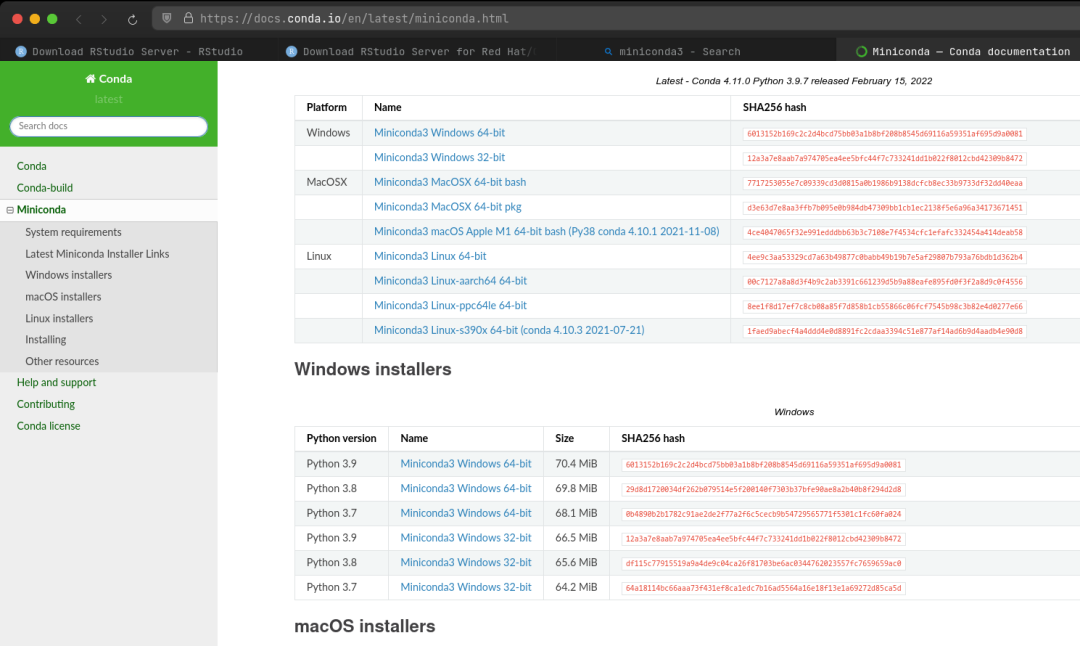Click the 64.2 MiB size cell
The image size is (1080, 646).
pos(577,587)
